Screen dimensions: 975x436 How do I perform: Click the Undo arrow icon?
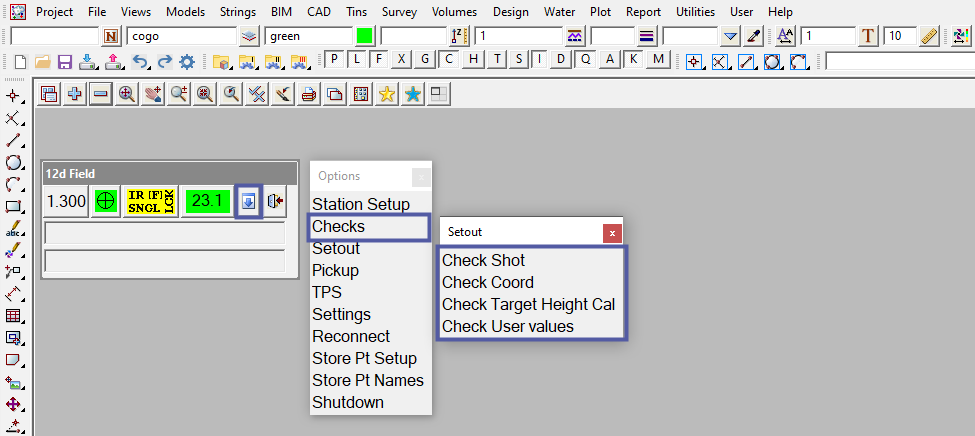coord(142,62)
